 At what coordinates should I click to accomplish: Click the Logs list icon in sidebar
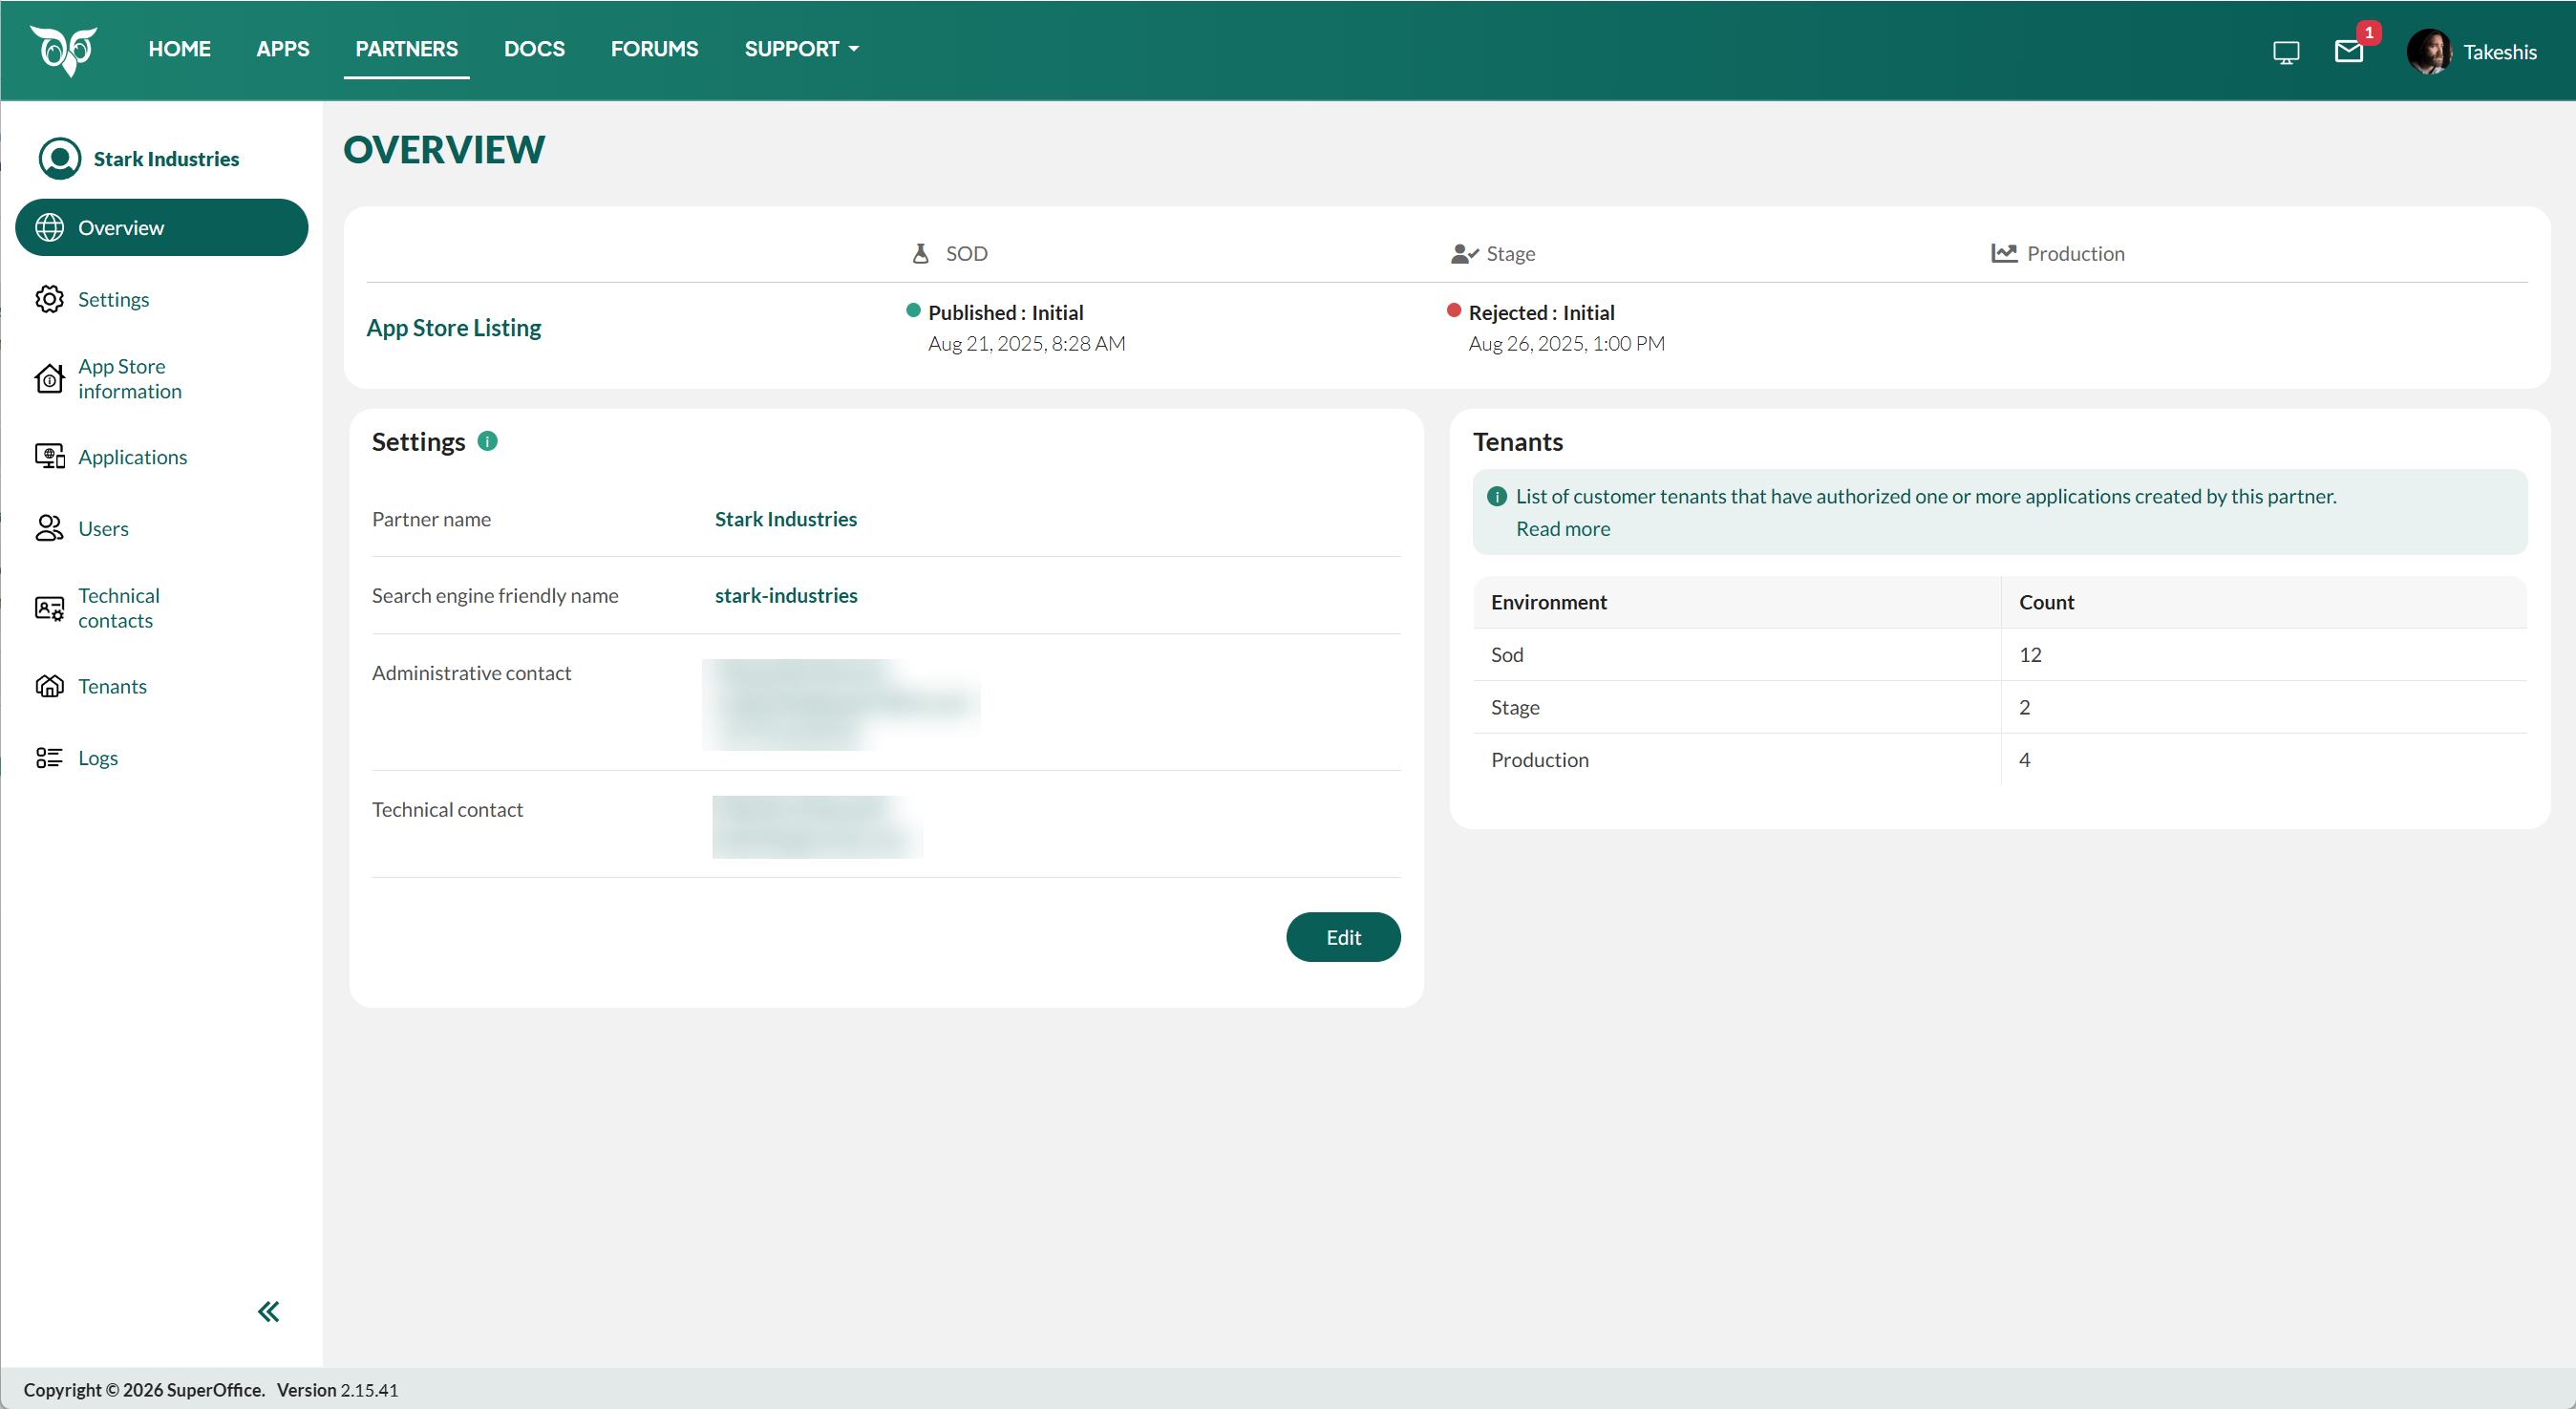49,758
